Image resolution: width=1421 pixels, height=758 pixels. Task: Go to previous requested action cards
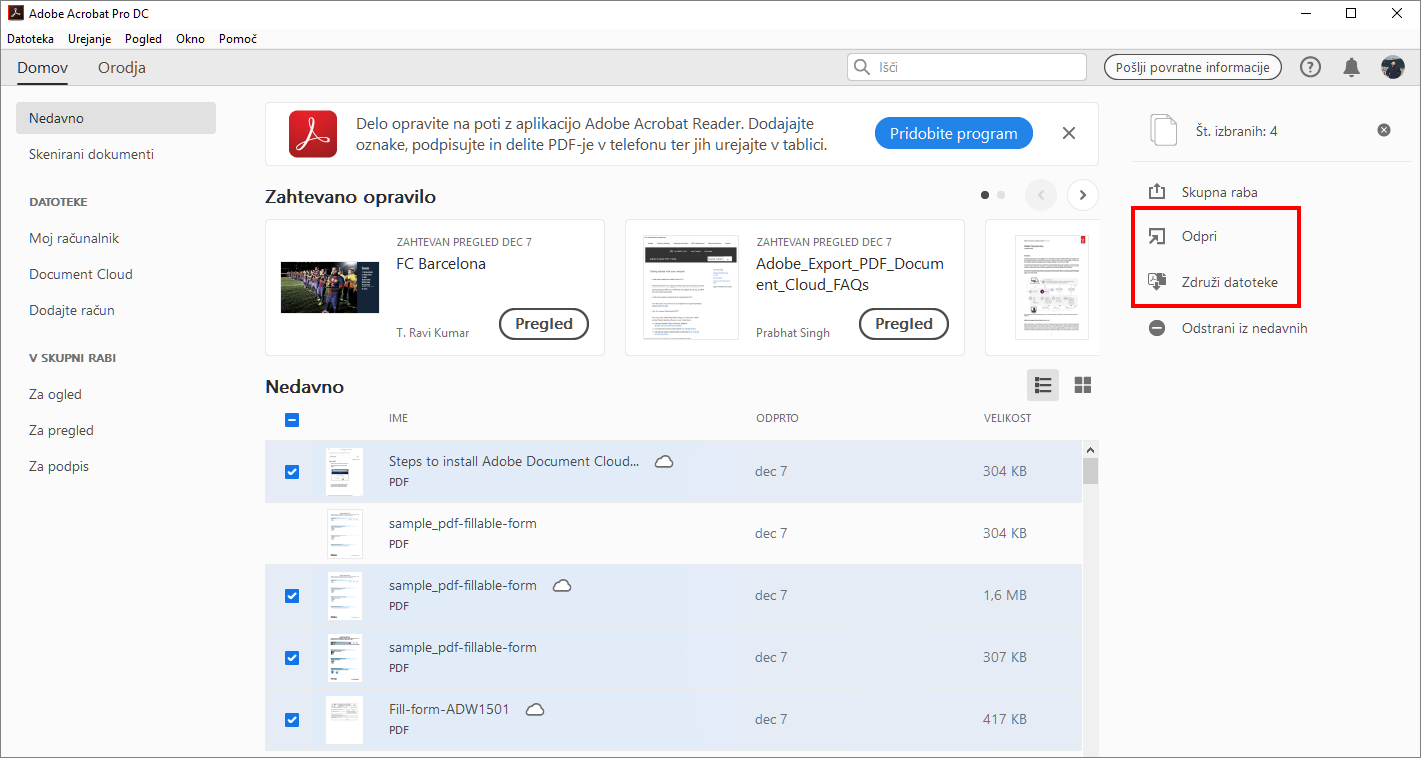(x=1041, y=195)
